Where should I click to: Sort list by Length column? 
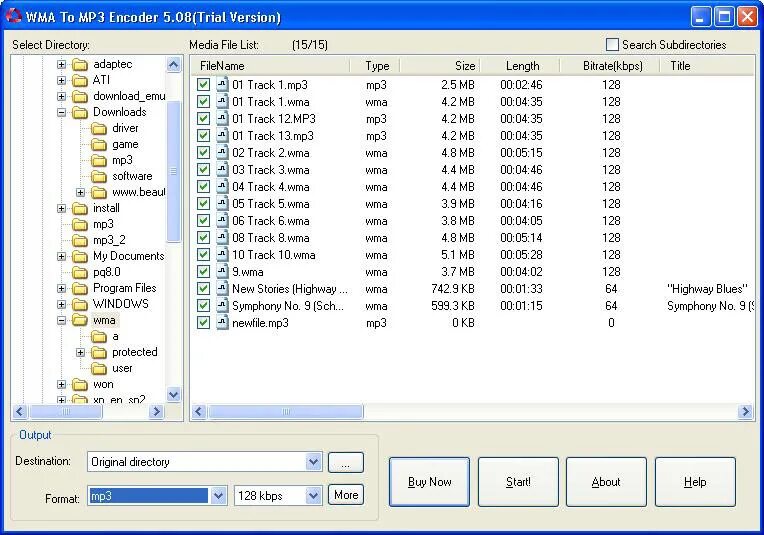(520, 66)
